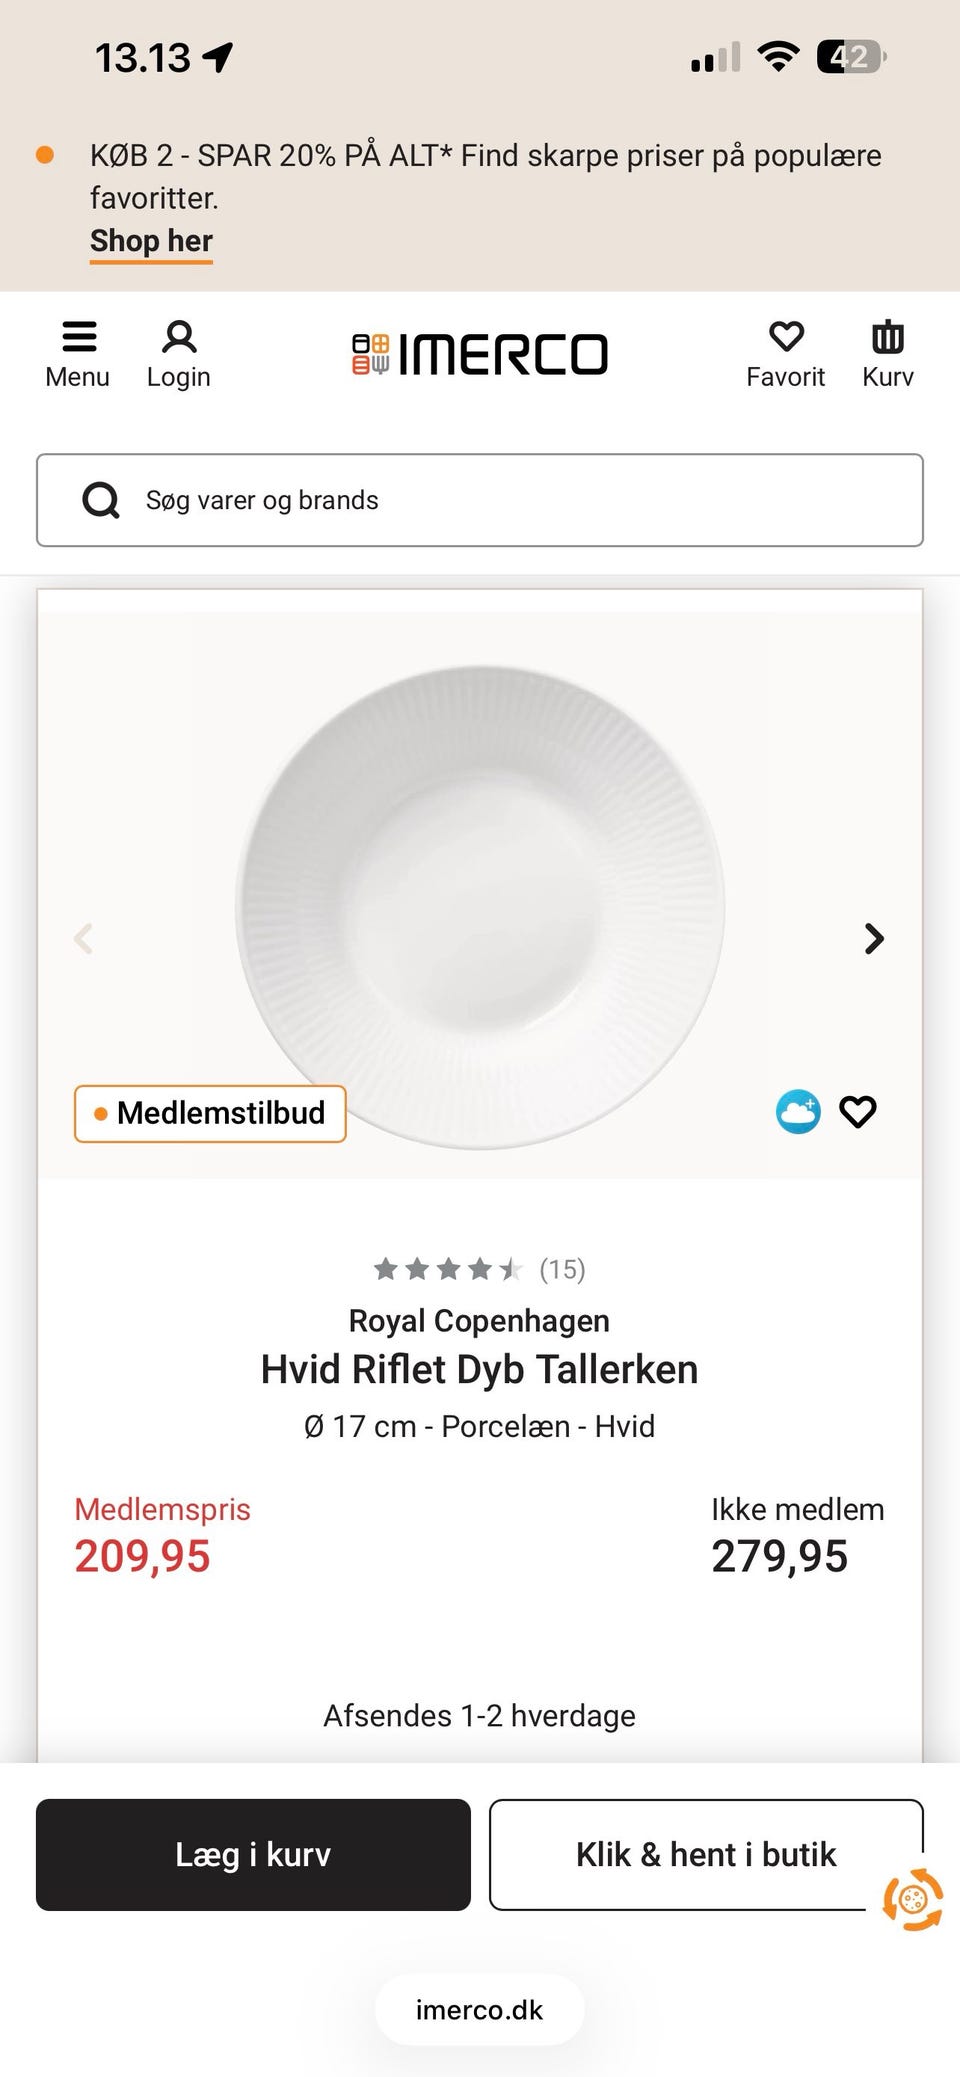Open the star rating reviews (15)
960x2077 pixels.
point(479,1269)
